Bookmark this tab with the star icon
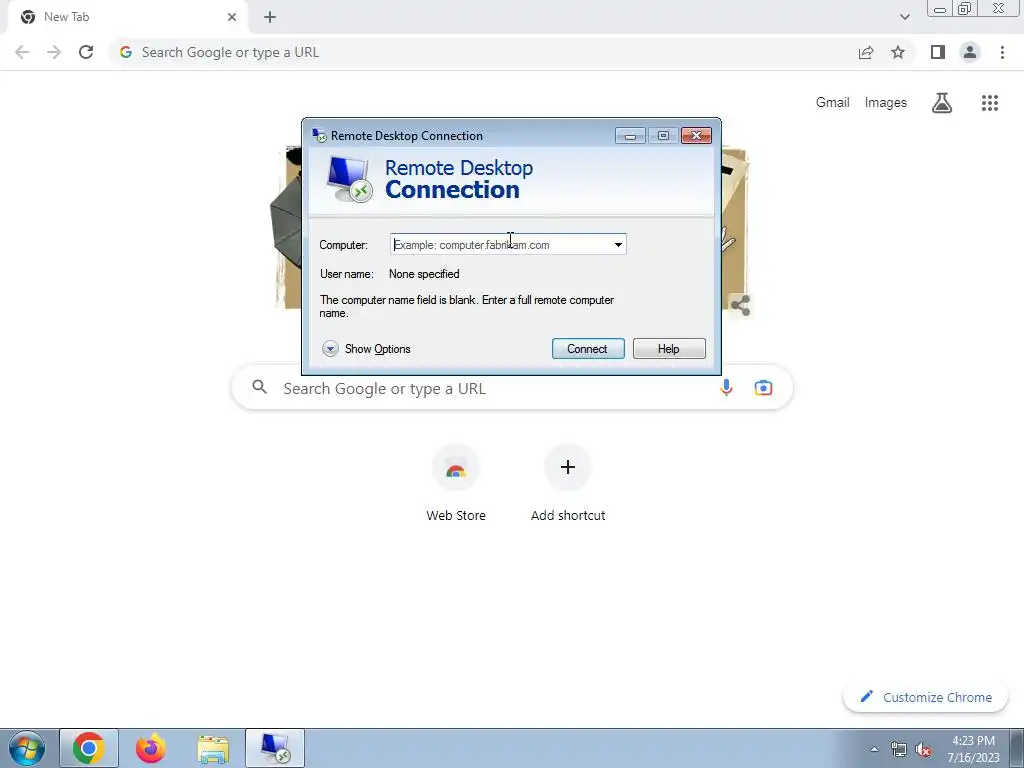Viewport: 1024px width, 768px height. 898,52
